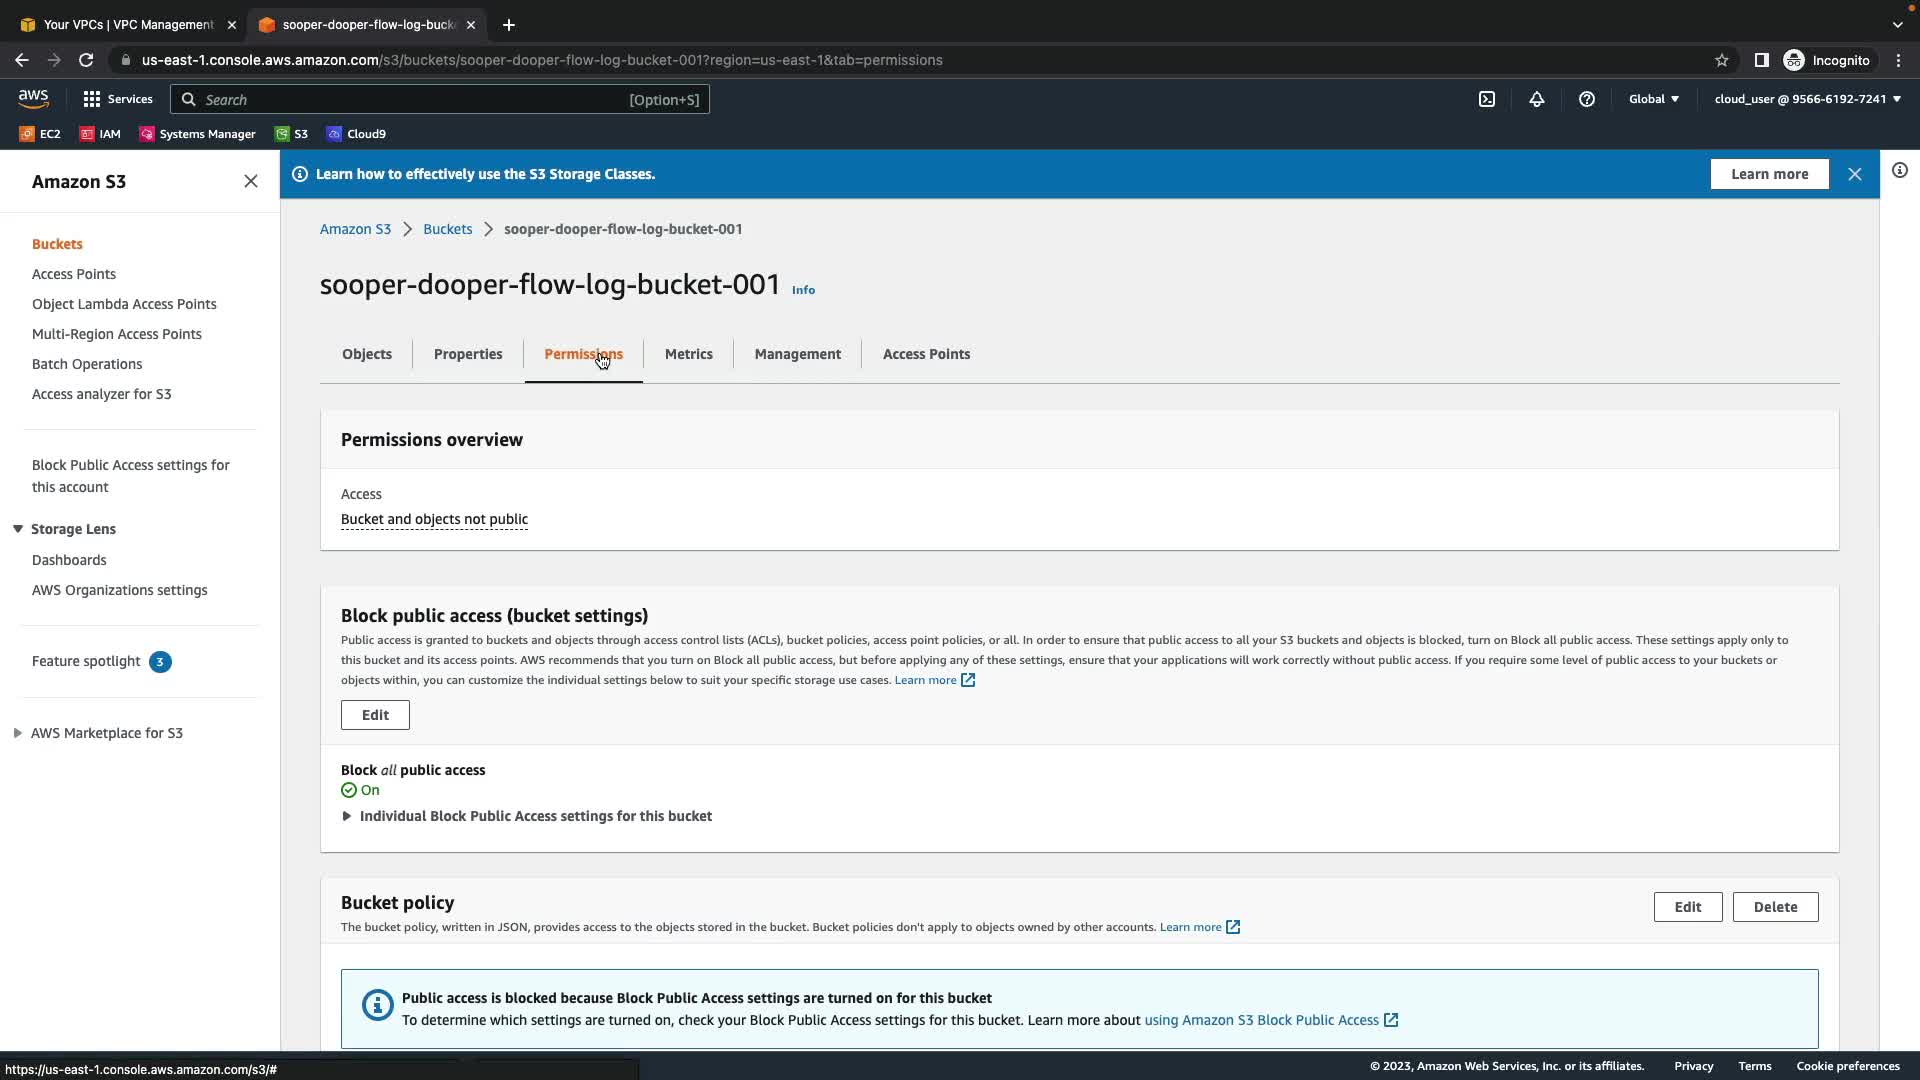
Task: Switch to the Properties tab
Action: 468,354
